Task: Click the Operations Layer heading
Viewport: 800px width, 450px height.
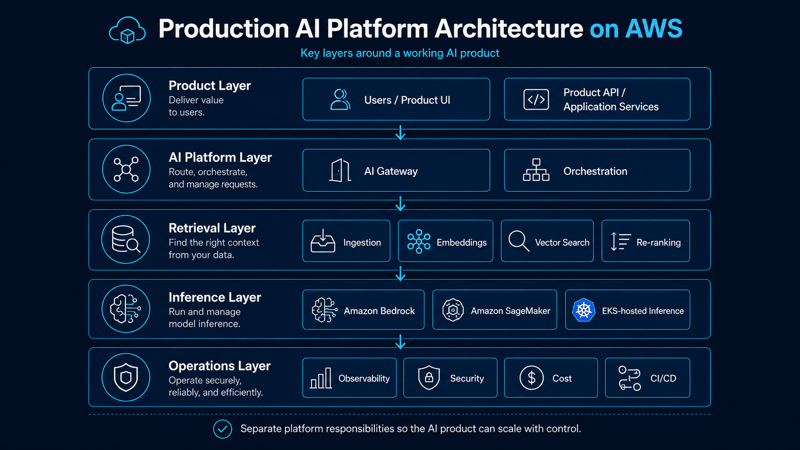Action: [219, 366]
